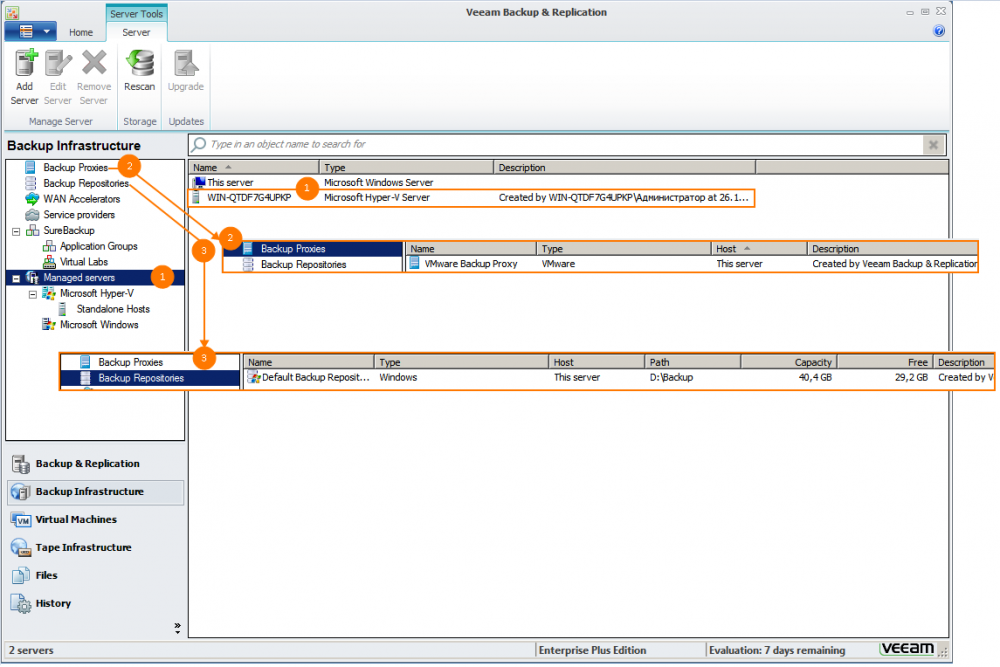Select the Managed servers tree node
The height and width of the screenshot is (667, 1000).
click(79, 277)
